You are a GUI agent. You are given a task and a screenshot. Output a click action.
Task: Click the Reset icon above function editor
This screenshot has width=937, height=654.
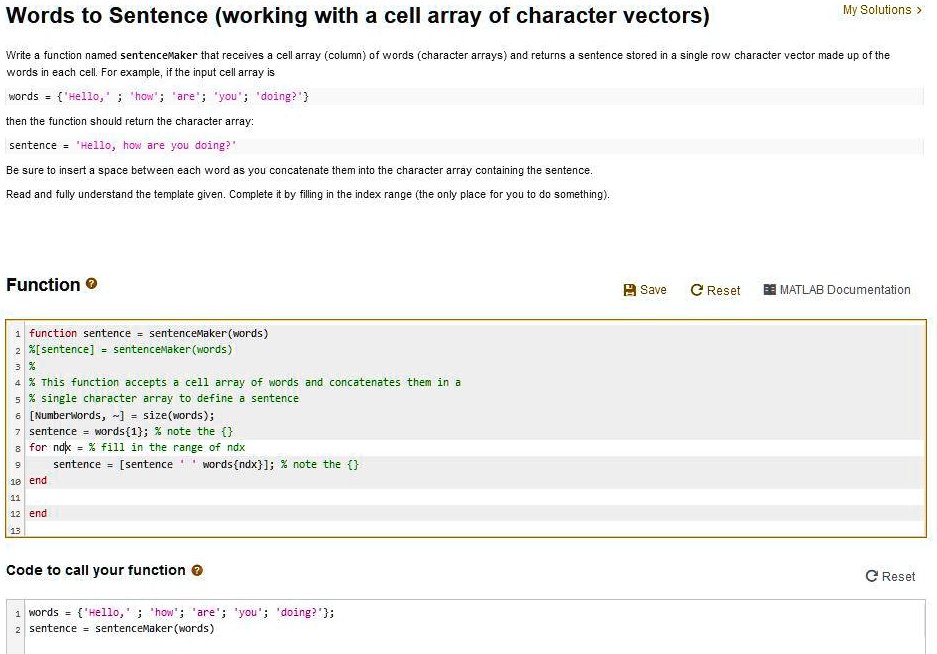[x=696, y=290]
